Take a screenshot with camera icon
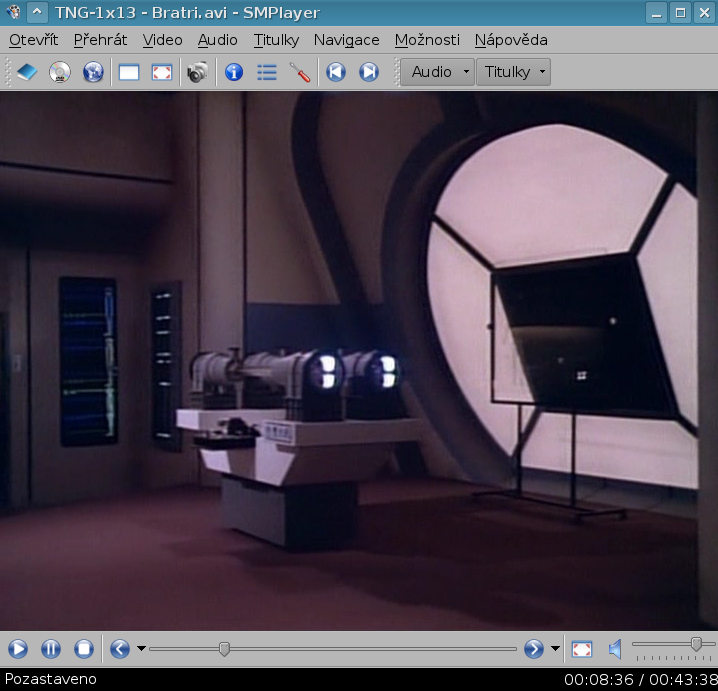Screen dimensions: 718x691 (197, 72)
